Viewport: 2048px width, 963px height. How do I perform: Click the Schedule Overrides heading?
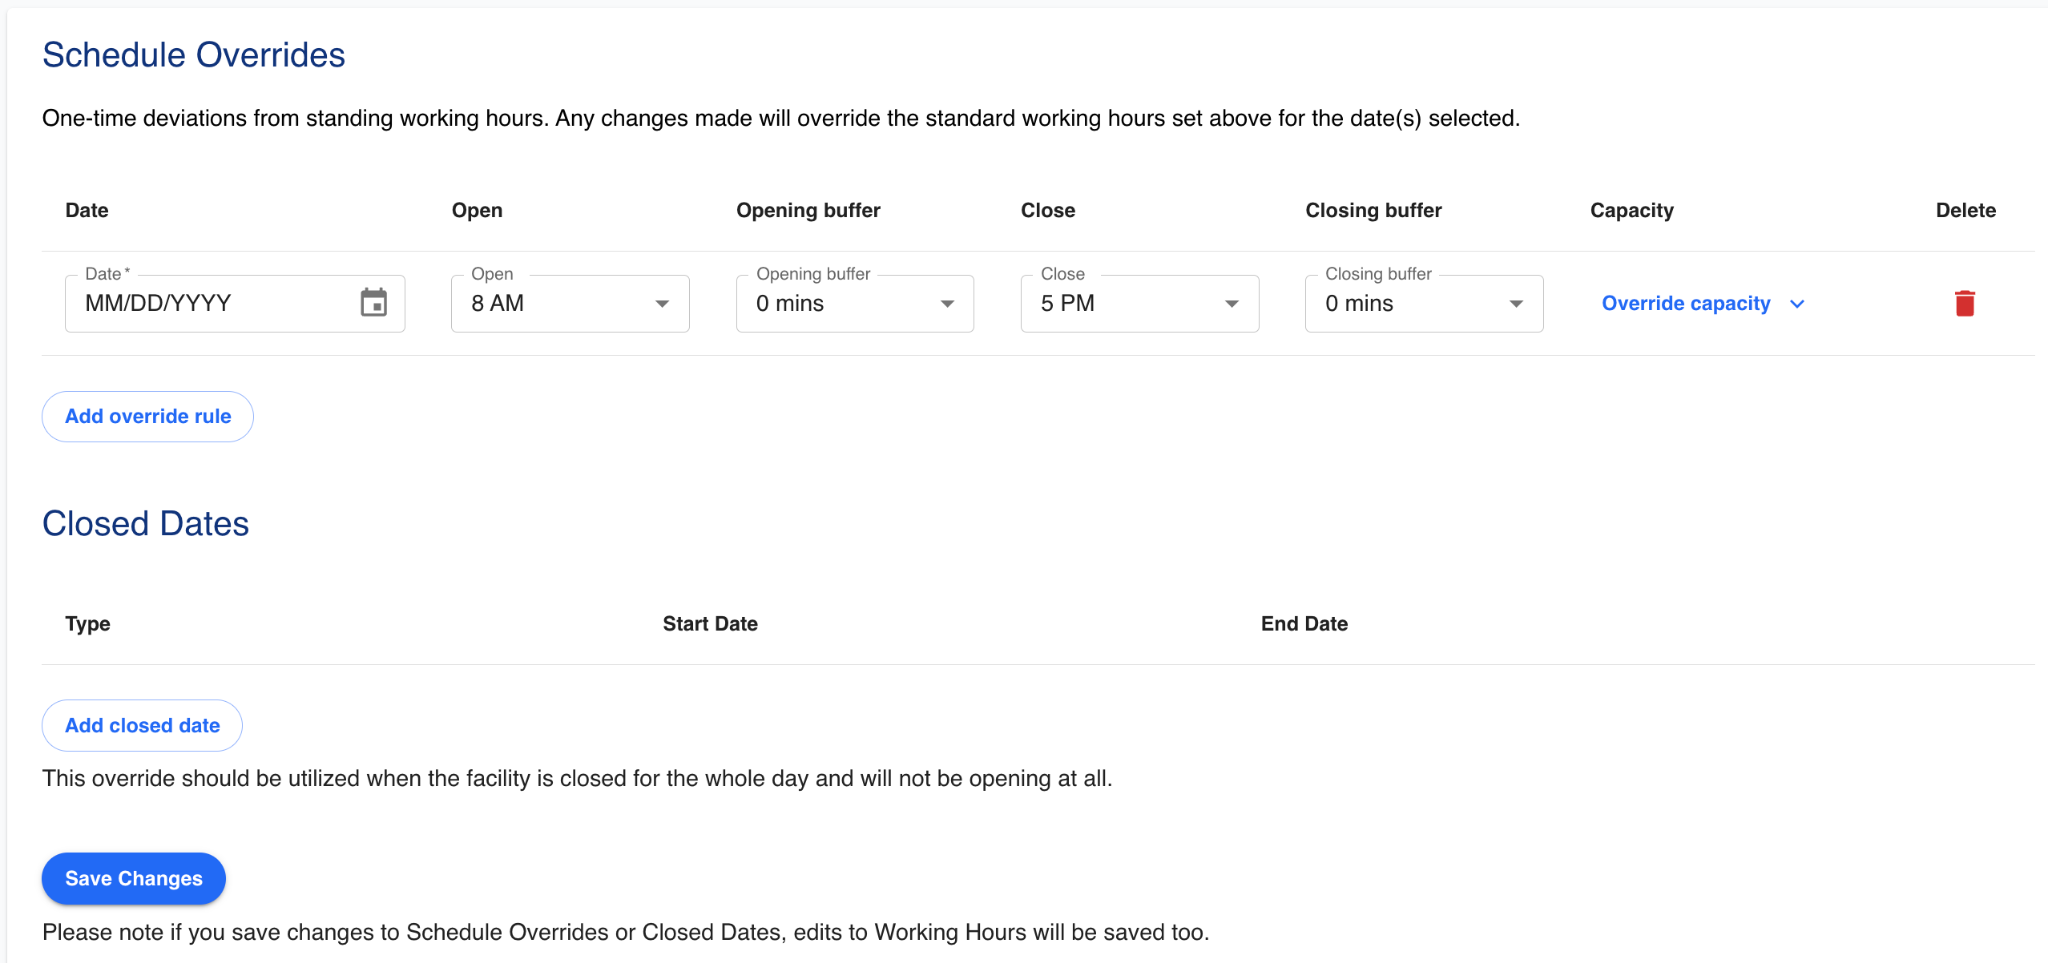194,55
